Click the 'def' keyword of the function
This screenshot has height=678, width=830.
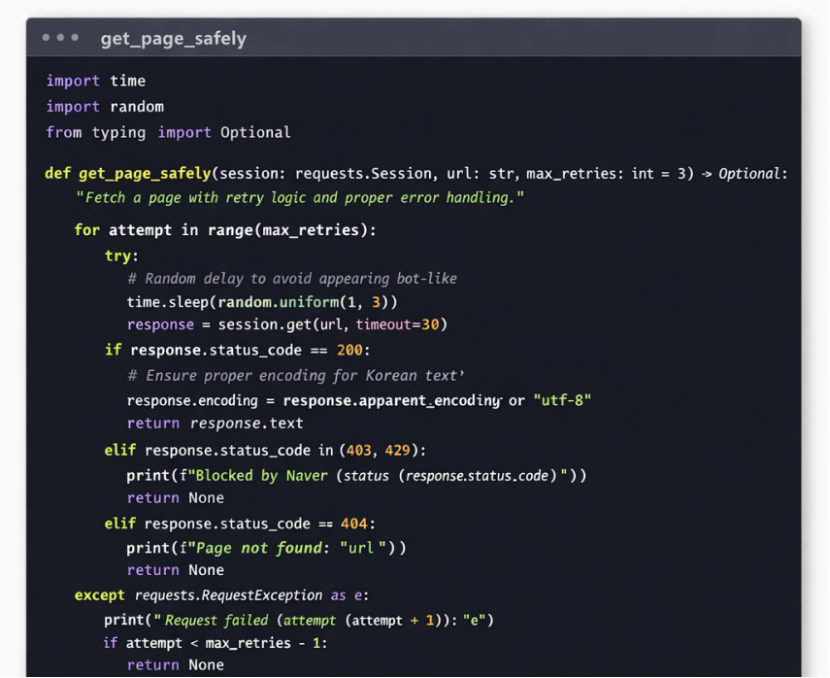(x=57, y=173)
